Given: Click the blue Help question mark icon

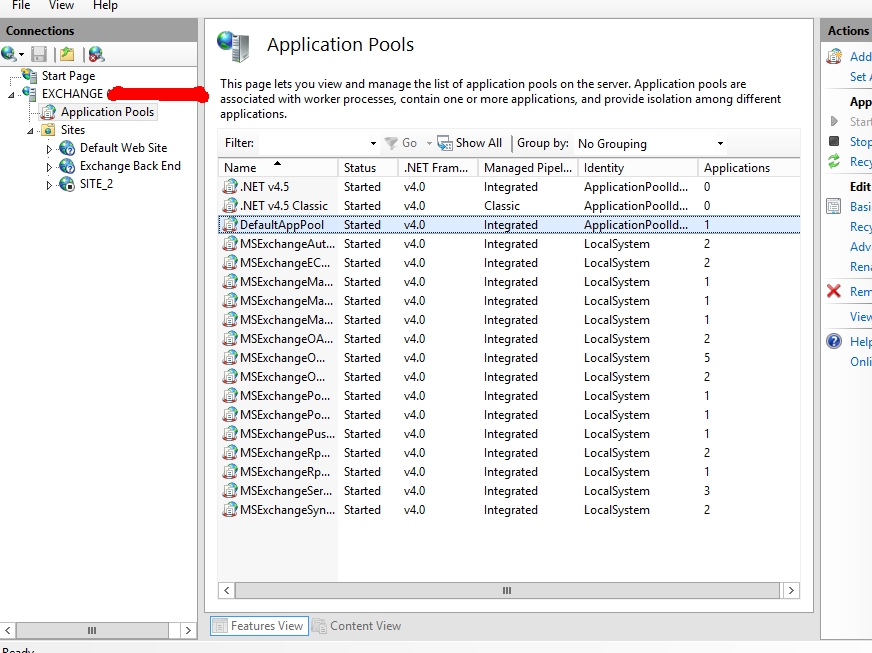Looking at the screenshot, I should 834,341.
